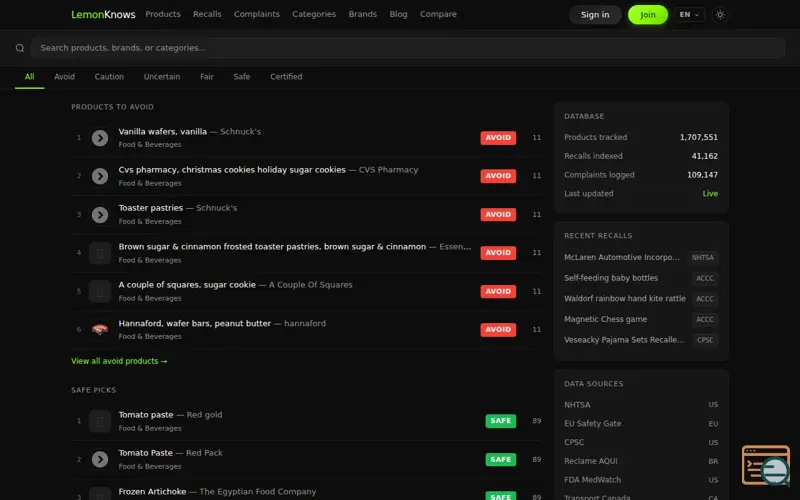
Task: Click placeholder thumbnail for Red gold Tomato paste
Action: [x=100, y=421]
